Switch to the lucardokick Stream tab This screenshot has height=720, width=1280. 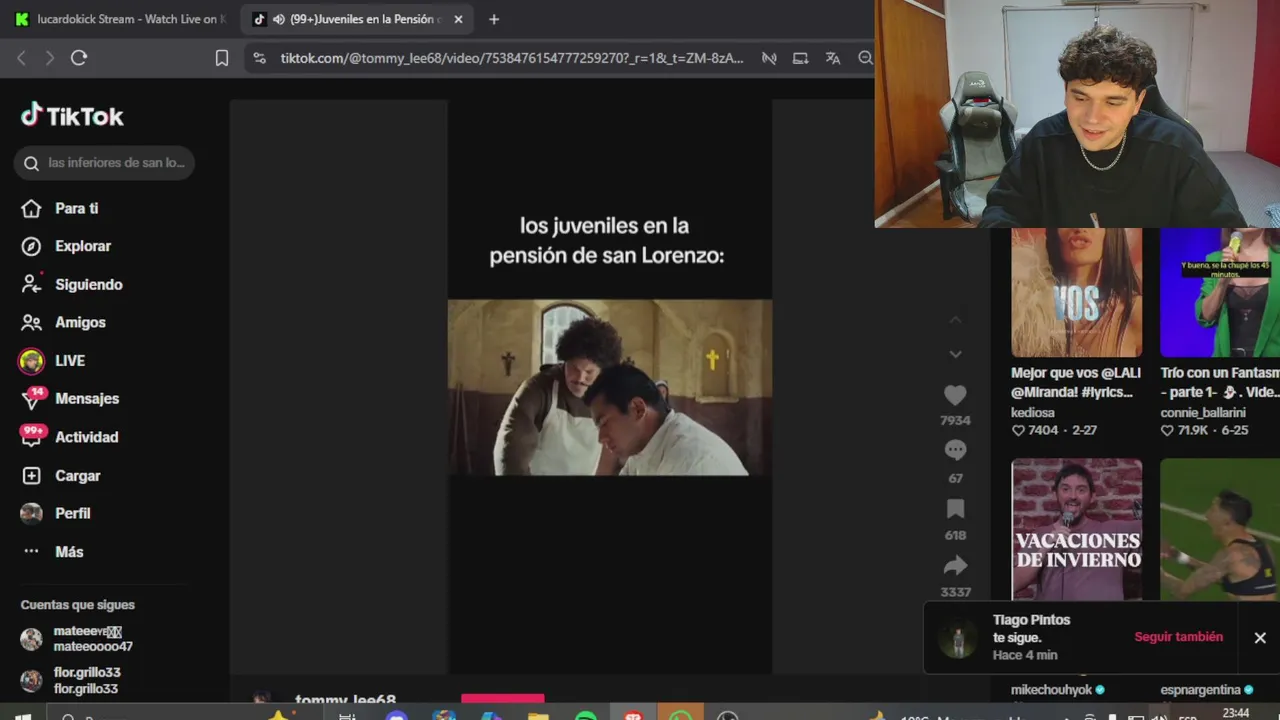click(120, 19)
